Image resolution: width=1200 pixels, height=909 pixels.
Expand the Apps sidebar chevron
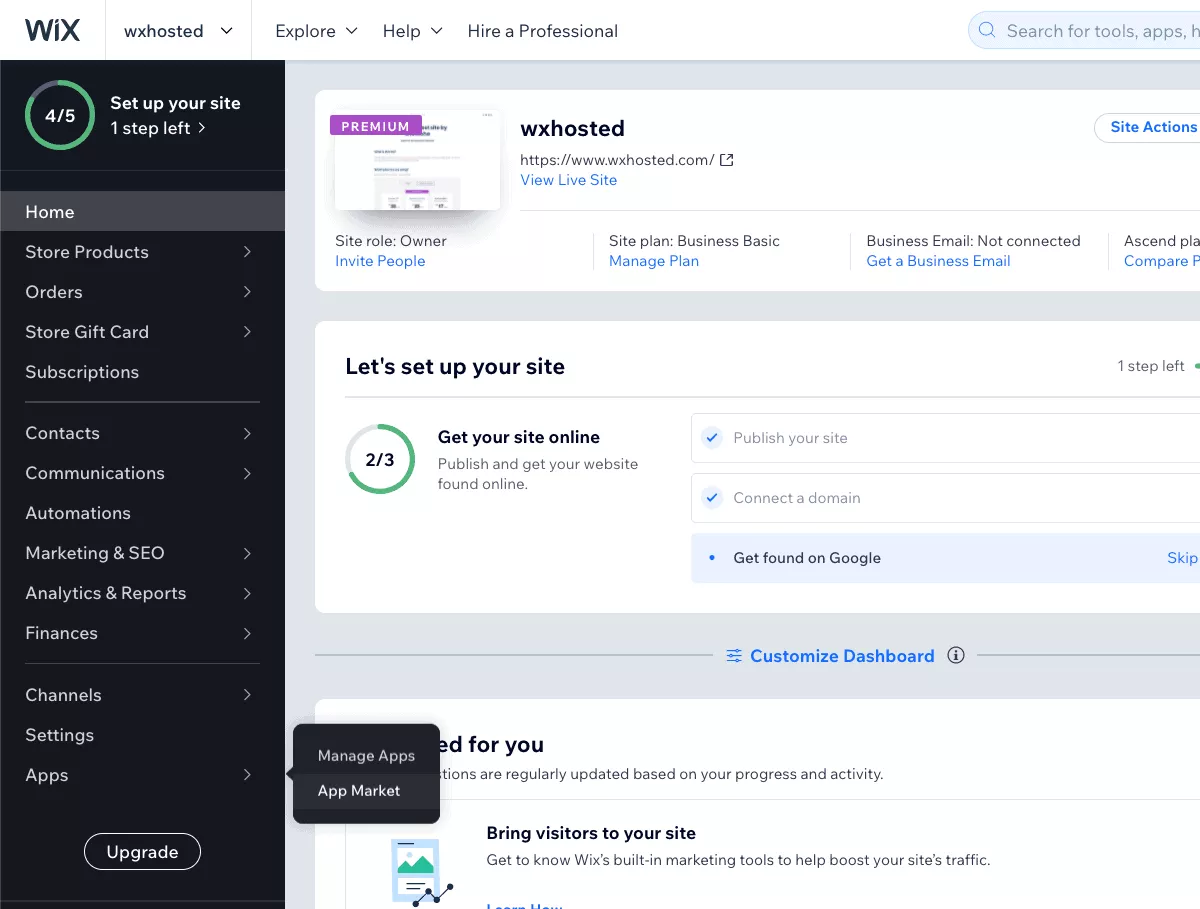(247, 775)
